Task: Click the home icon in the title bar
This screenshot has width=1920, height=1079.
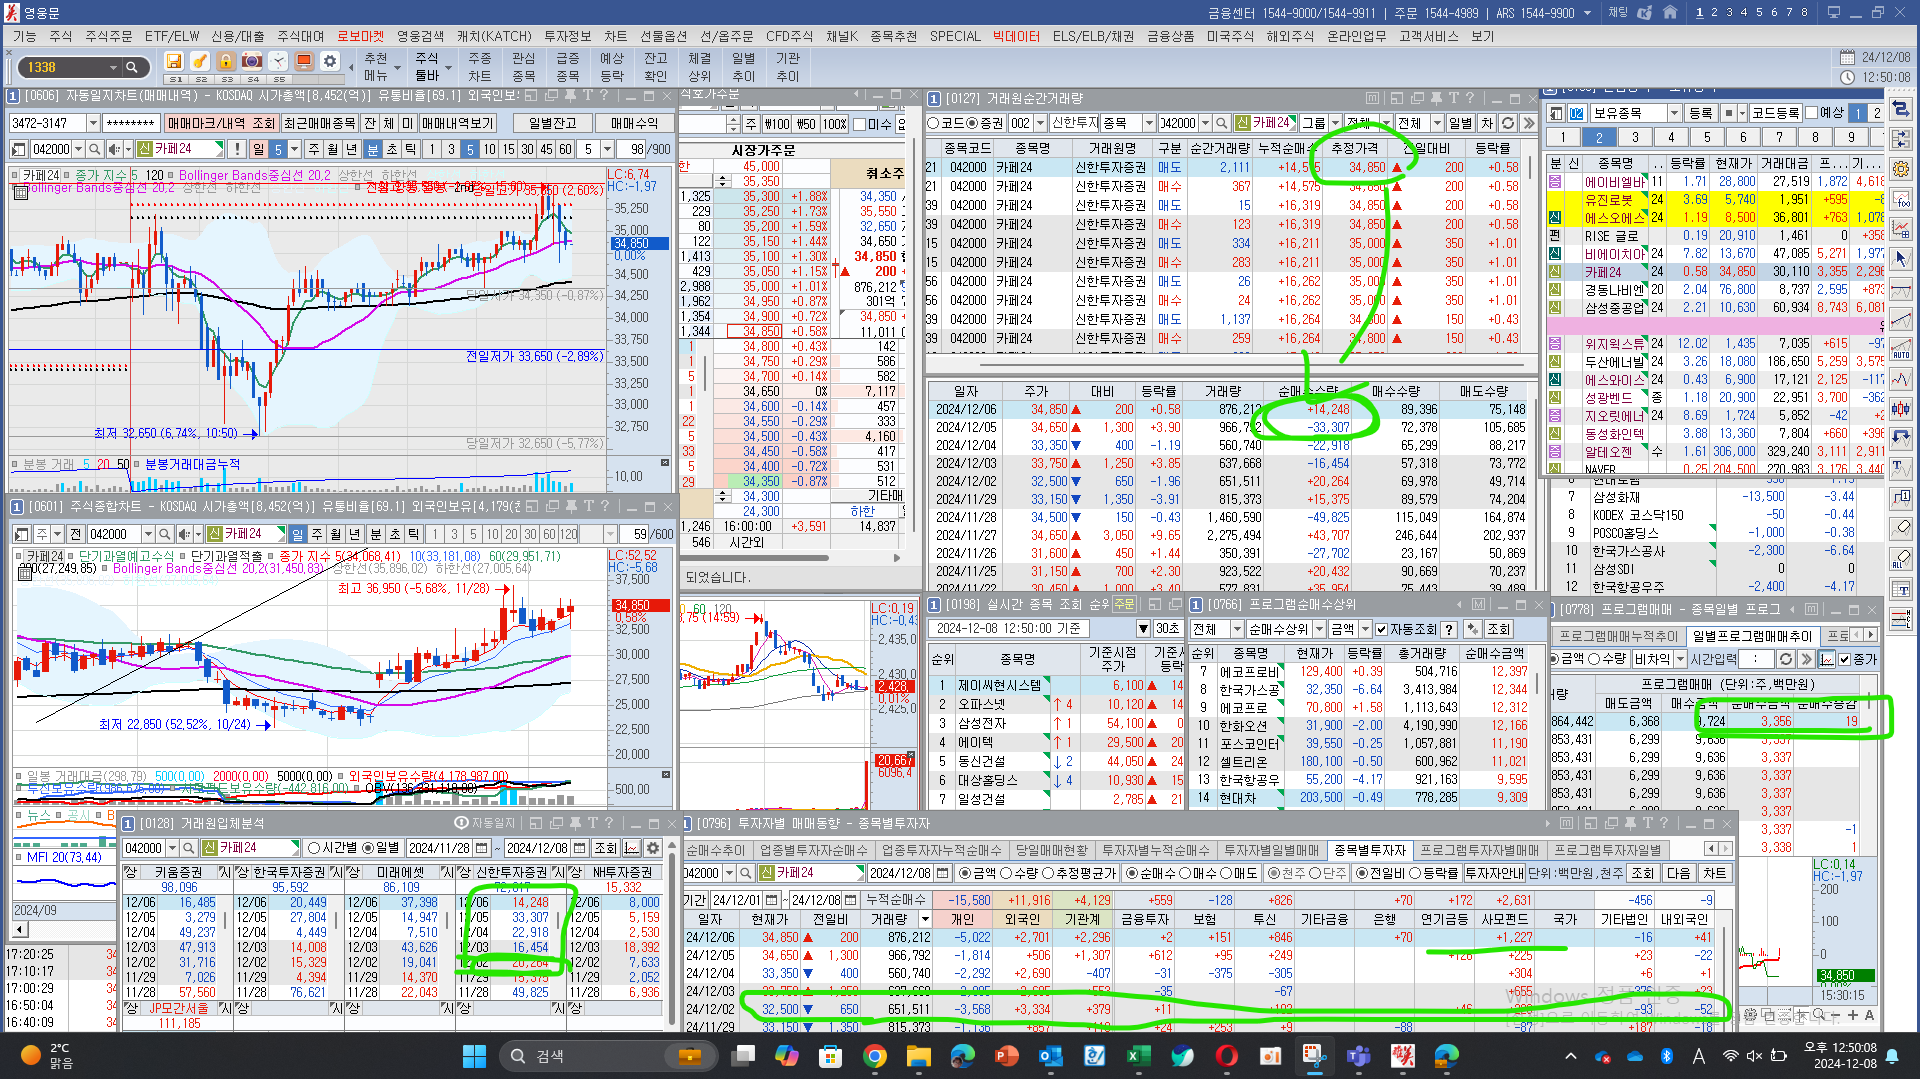Action: coord(1670,13)
